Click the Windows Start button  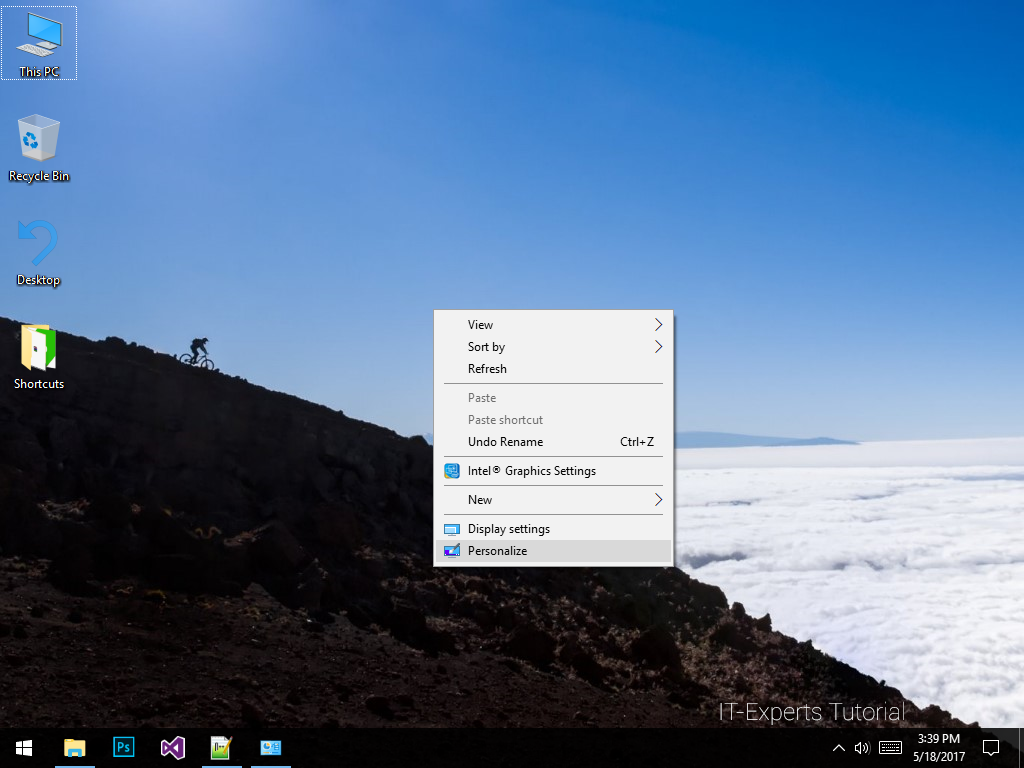tap(24, 747)
